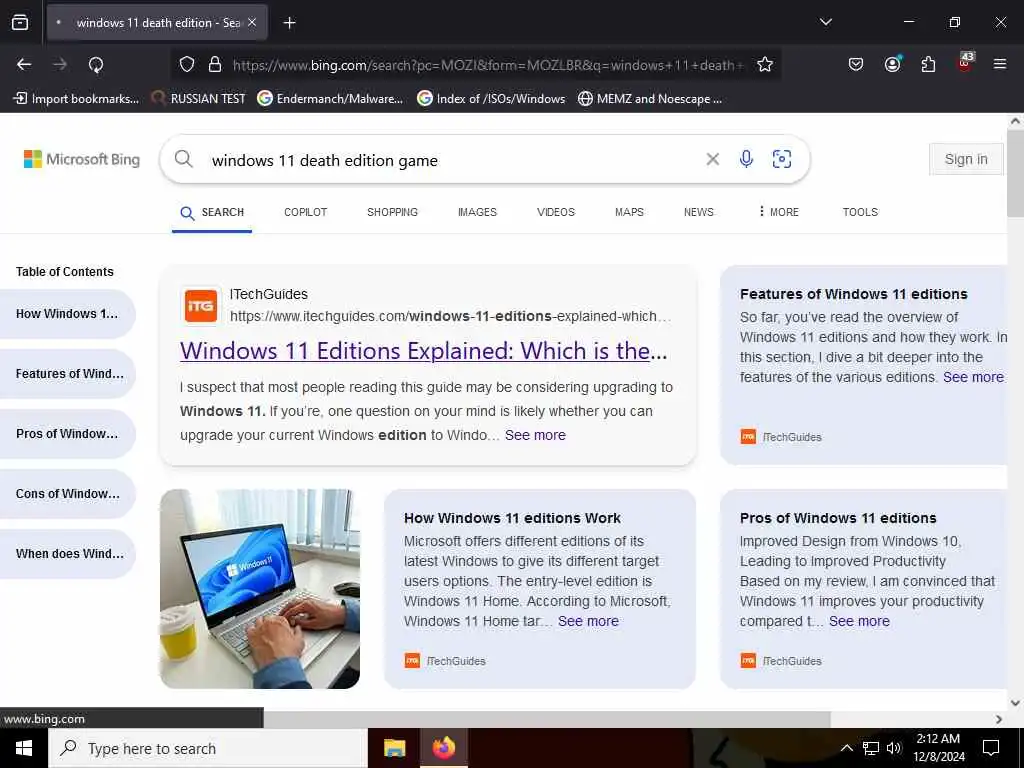
Task: Start voice search with microphone icon
Action: coord(746,159)
